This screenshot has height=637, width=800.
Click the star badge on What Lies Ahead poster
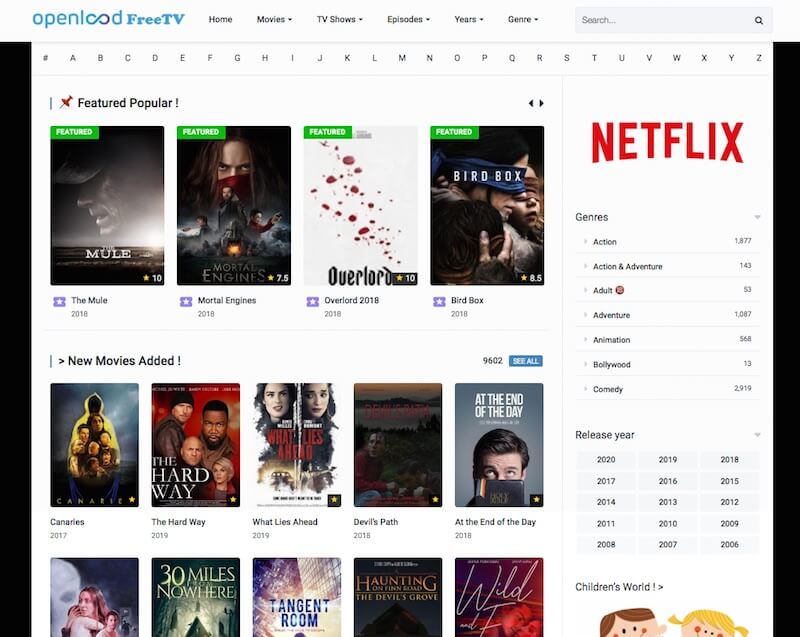coord(334,499)
